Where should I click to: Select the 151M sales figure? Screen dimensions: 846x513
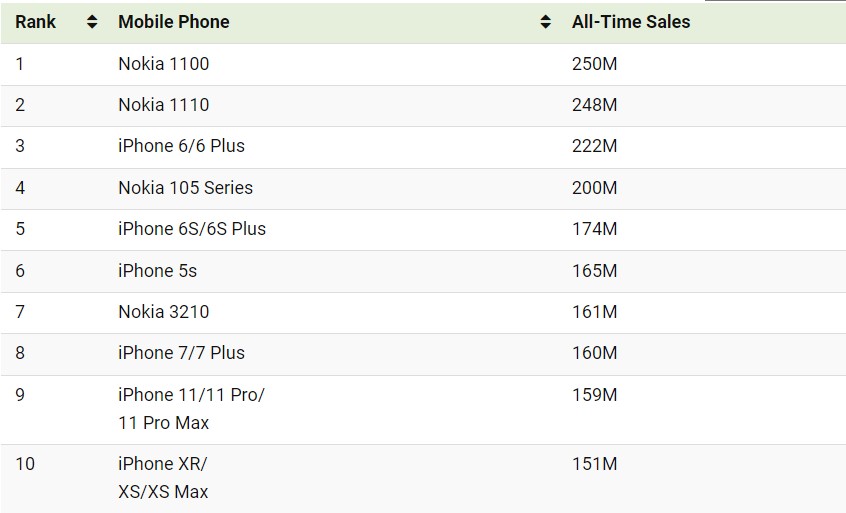pos(594,464)
